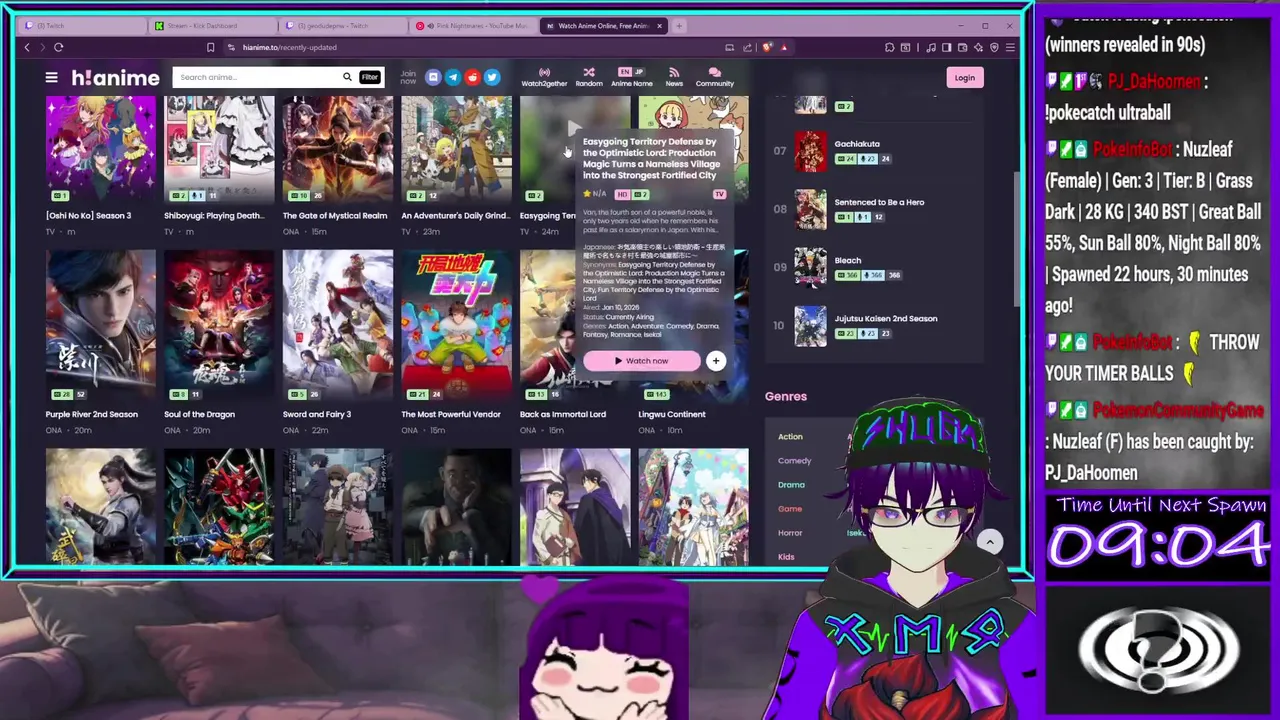
Task: Switch to the Pink Nightmares YouTube Music tab
Action: (x=473, y=26)
